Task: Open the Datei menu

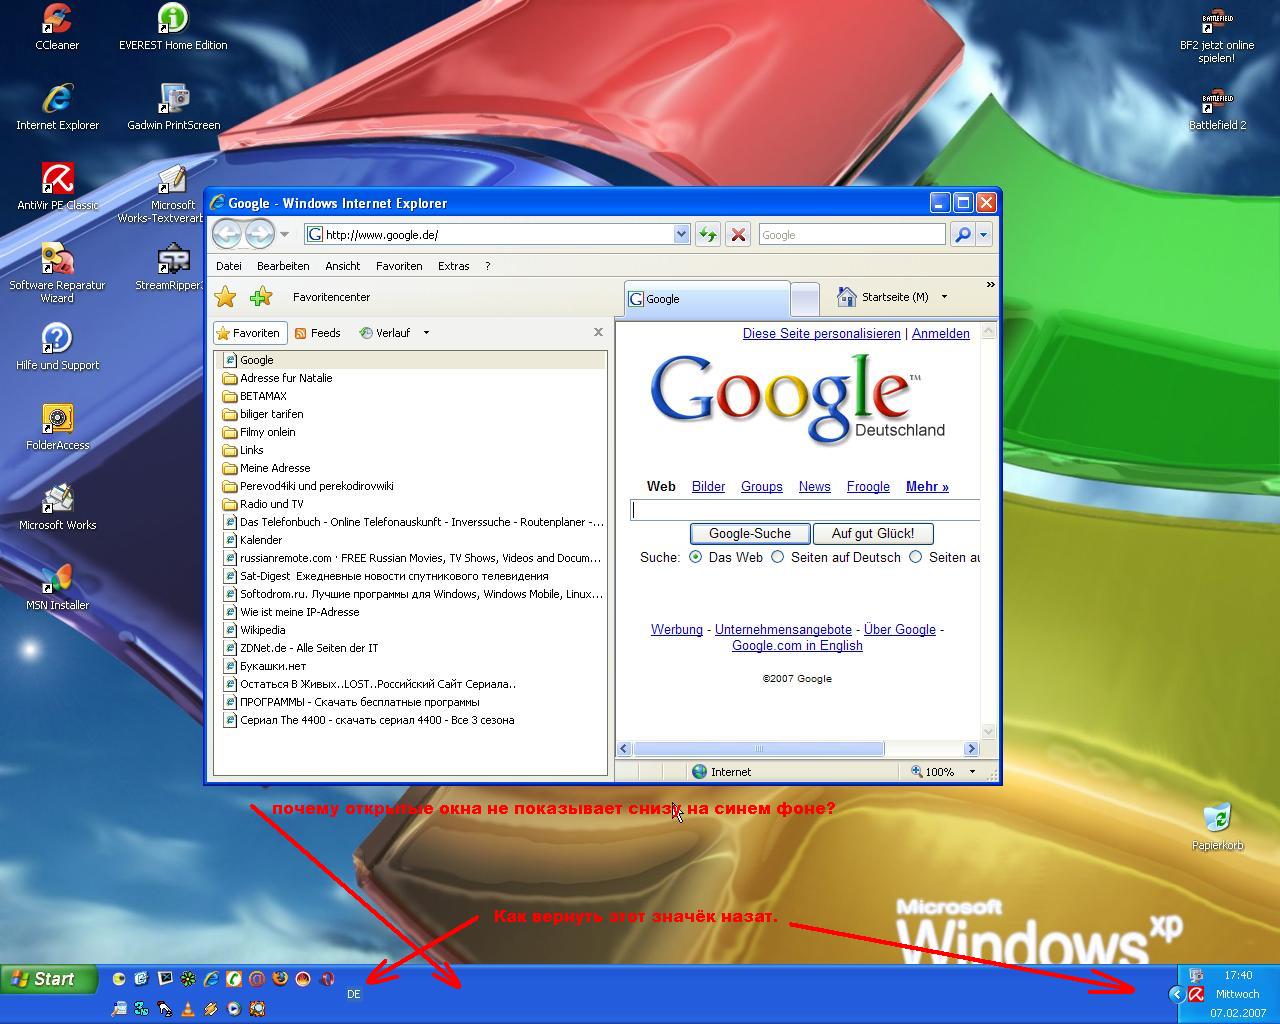Action: 229,266
